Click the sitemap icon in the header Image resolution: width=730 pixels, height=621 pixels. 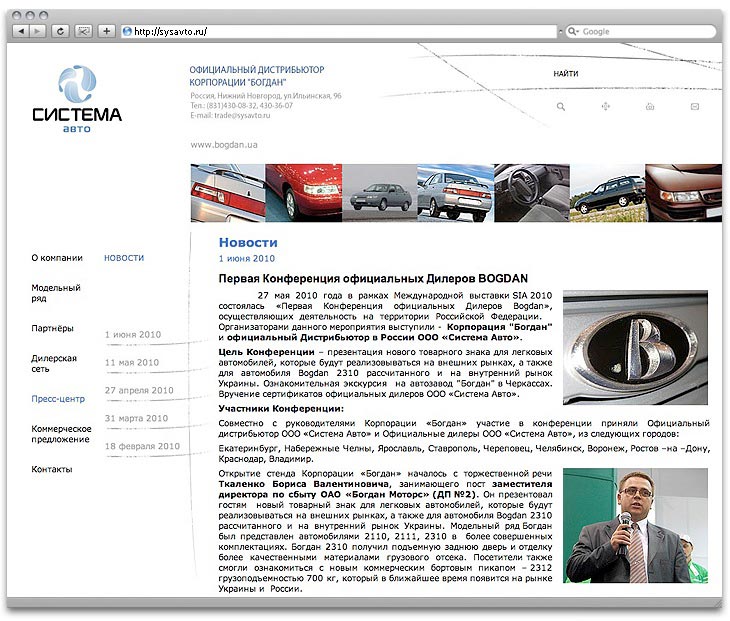[x=605, y=107]
